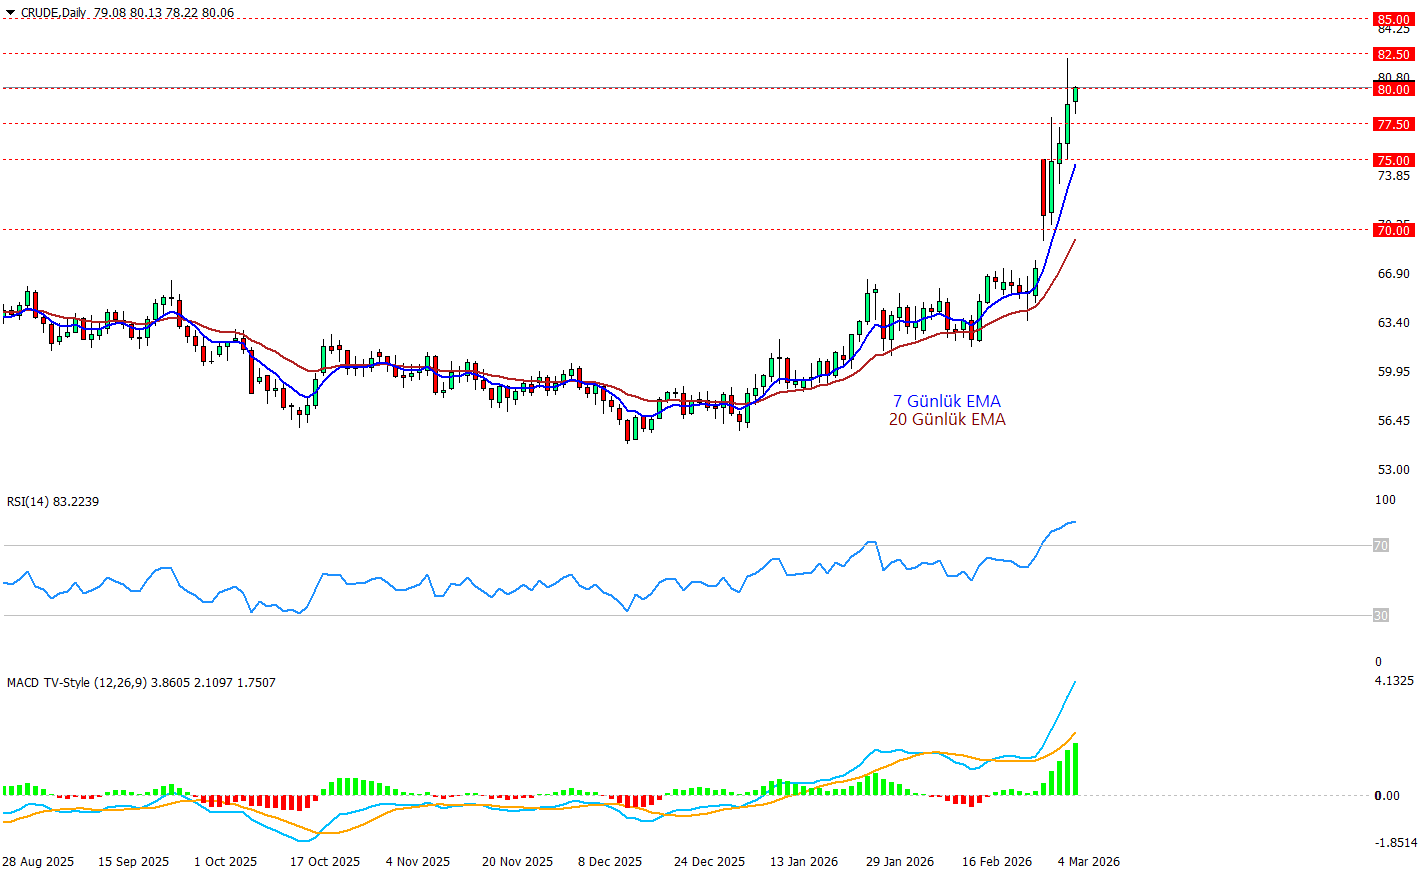The width and height of the screenshot is (1421, 874).
Task: Click the 77.50 red price level label
Action: pos(1393,124)
